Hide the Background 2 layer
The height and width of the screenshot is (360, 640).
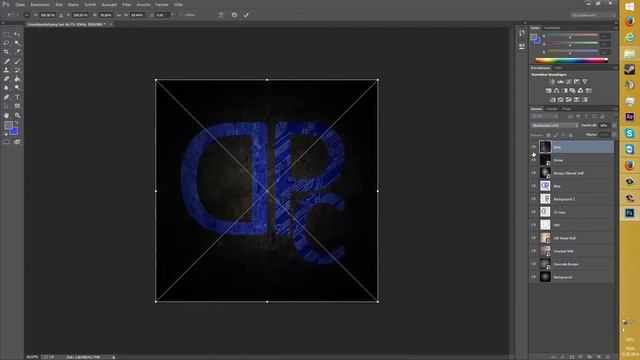pos(533,199)
